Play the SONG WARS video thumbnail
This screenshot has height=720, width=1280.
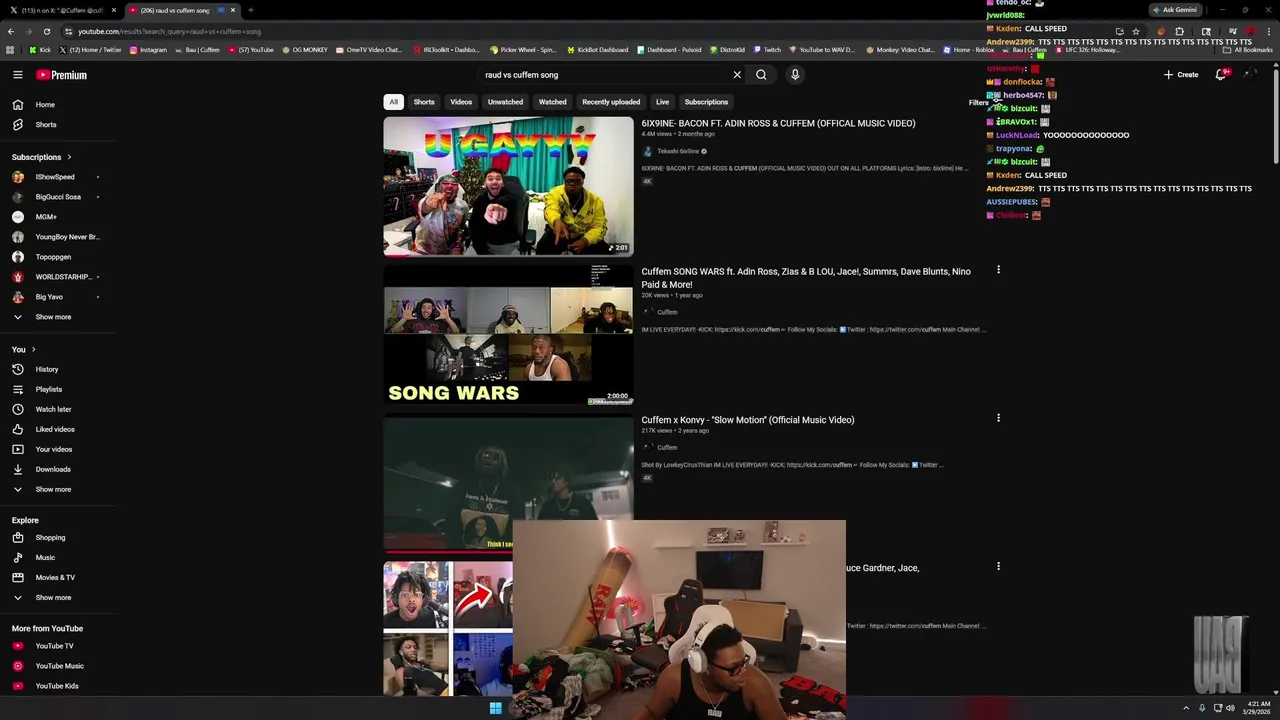[508, 335]
